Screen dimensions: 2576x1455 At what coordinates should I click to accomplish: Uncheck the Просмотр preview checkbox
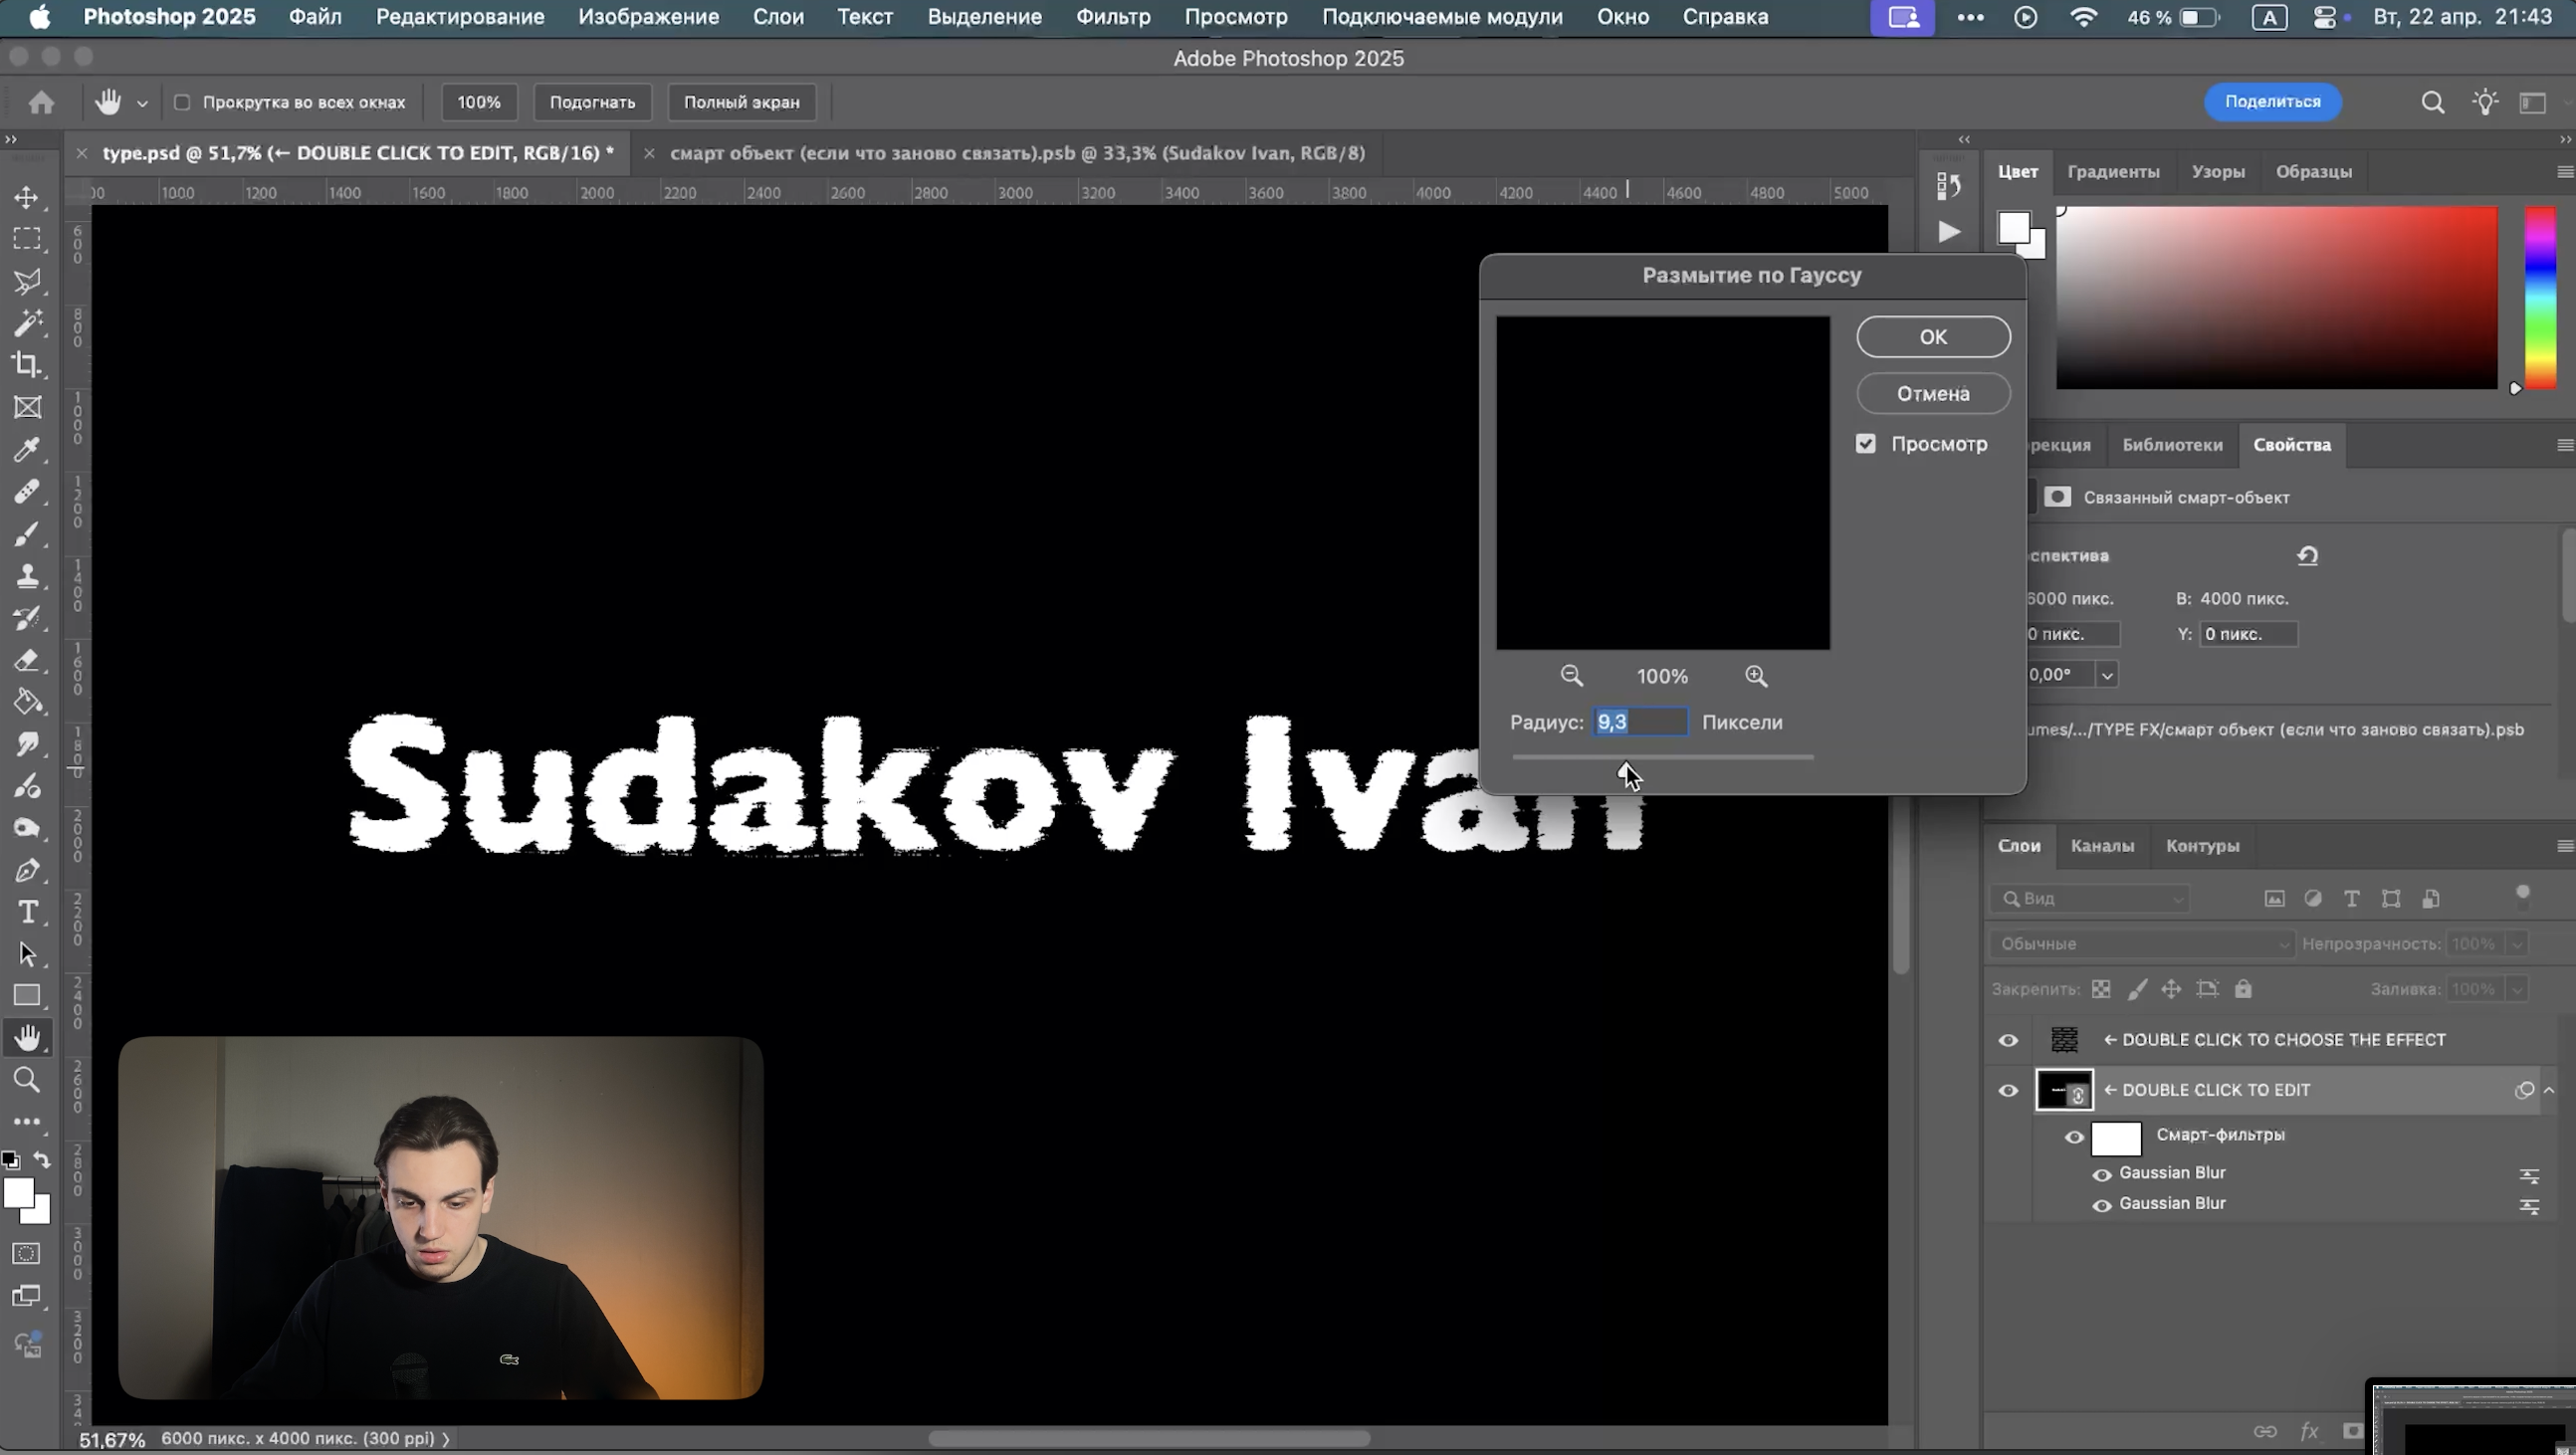1866,444
